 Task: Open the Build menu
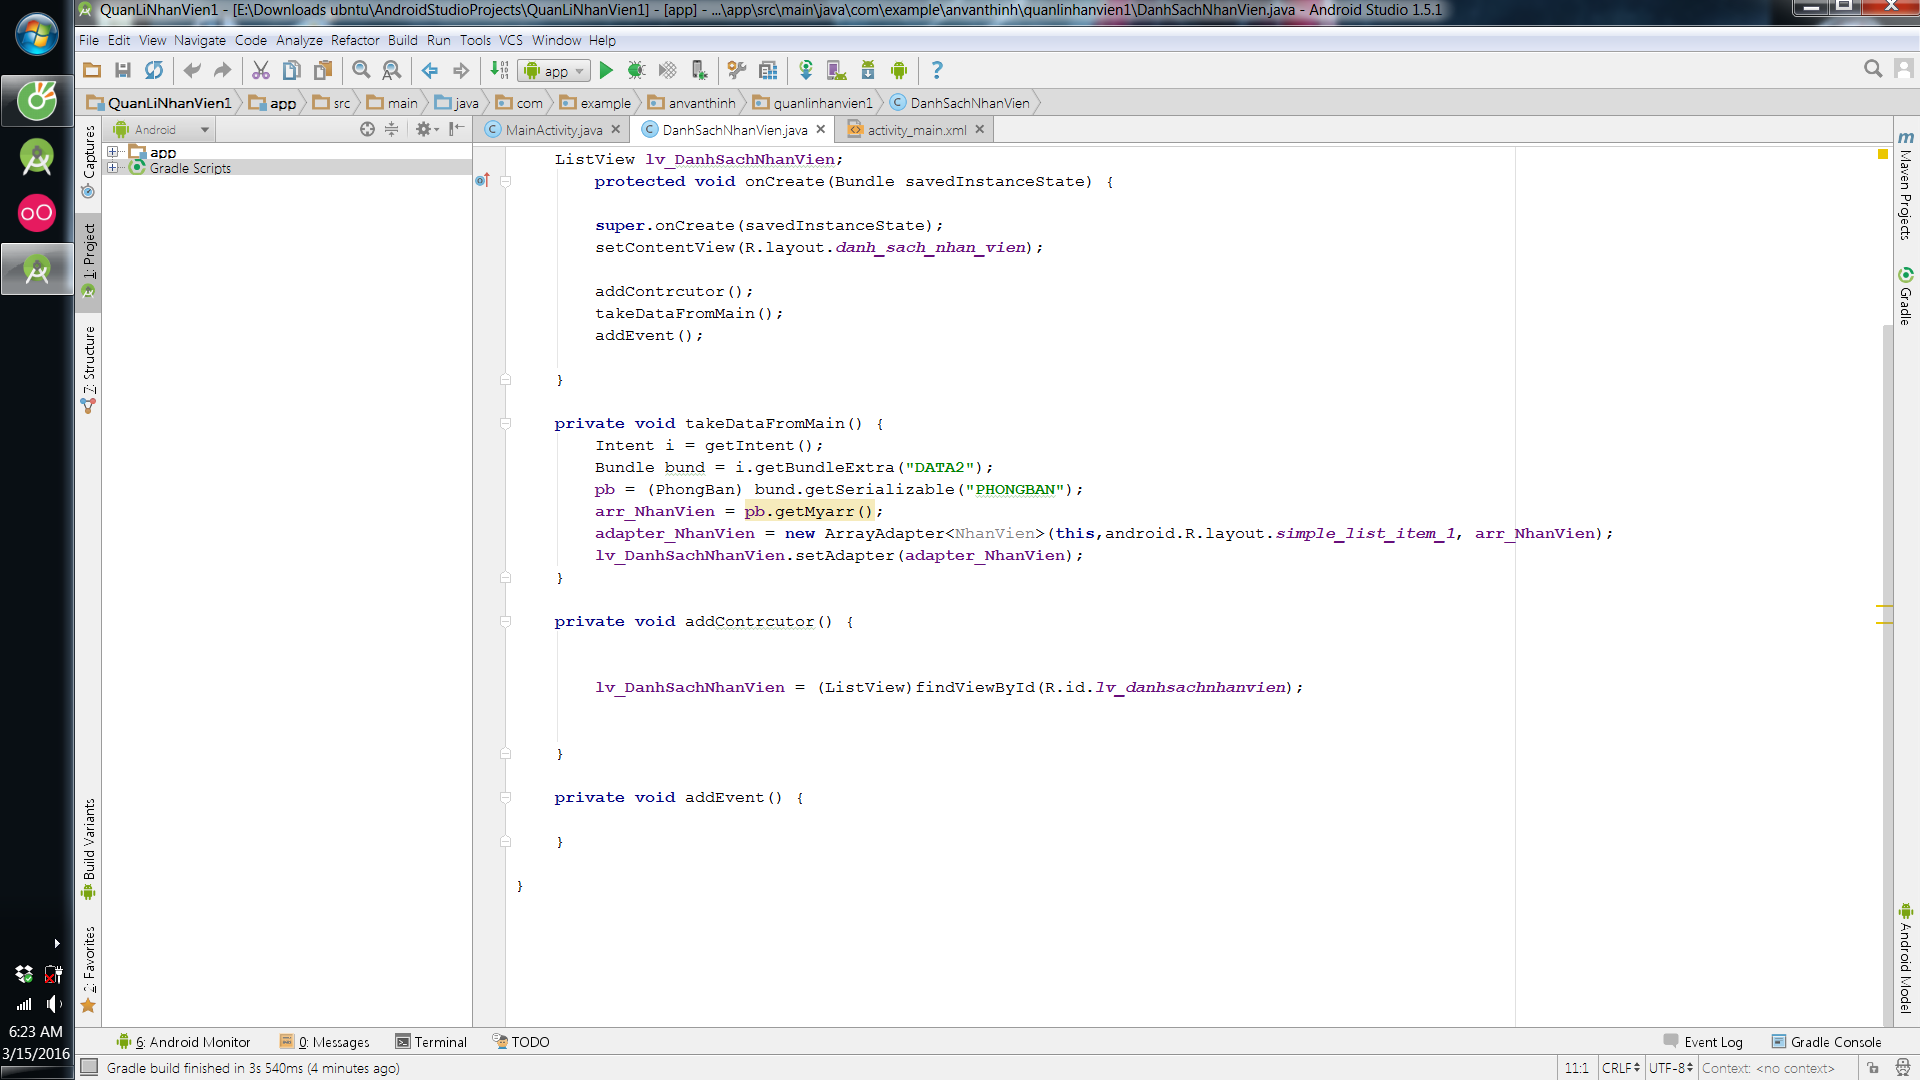(x=403, y=40)
